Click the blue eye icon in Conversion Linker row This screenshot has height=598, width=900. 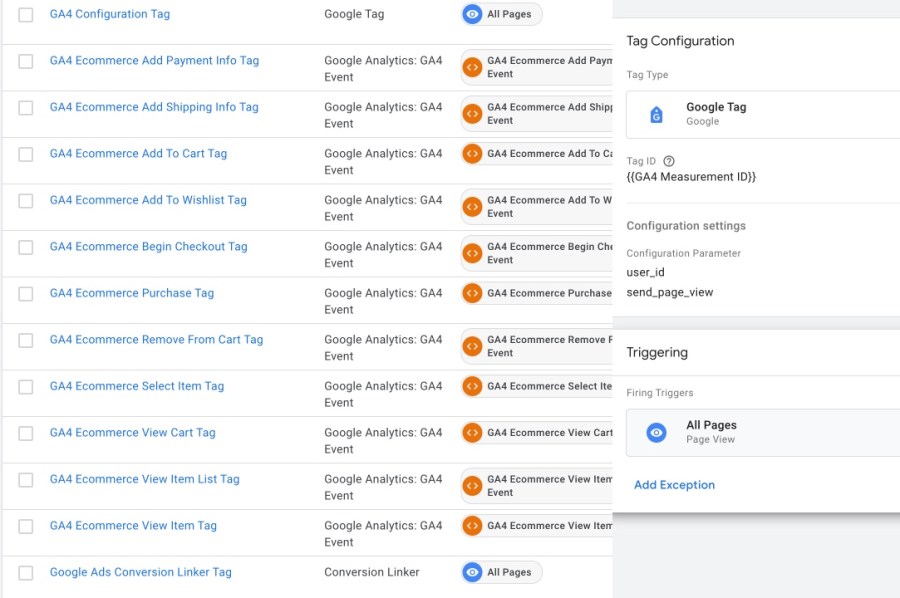pyautogui.click(x=472, y=572)
